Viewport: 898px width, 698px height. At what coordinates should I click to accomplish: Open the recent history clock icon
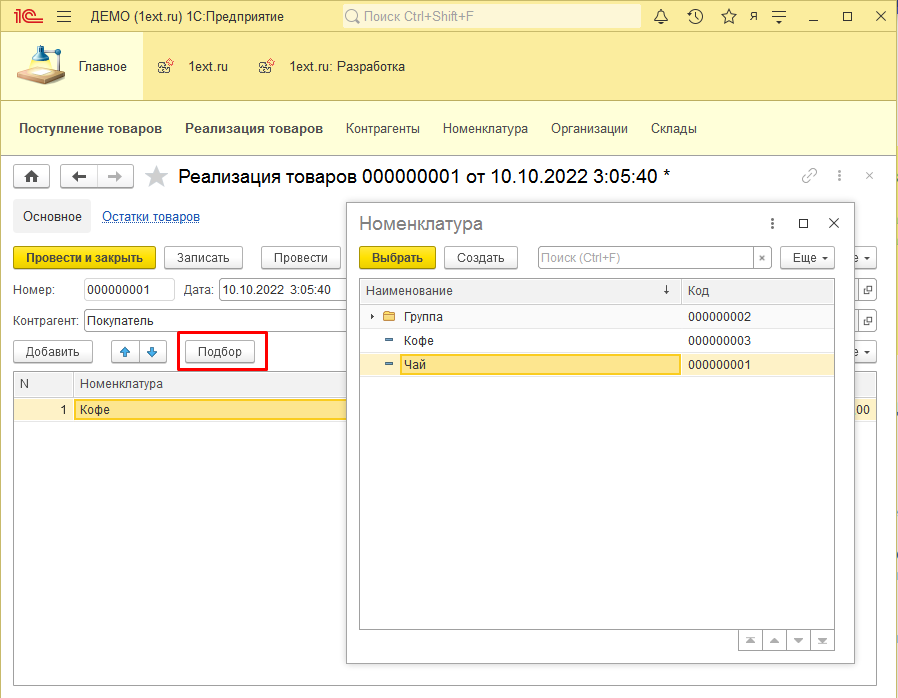[695, 16]
